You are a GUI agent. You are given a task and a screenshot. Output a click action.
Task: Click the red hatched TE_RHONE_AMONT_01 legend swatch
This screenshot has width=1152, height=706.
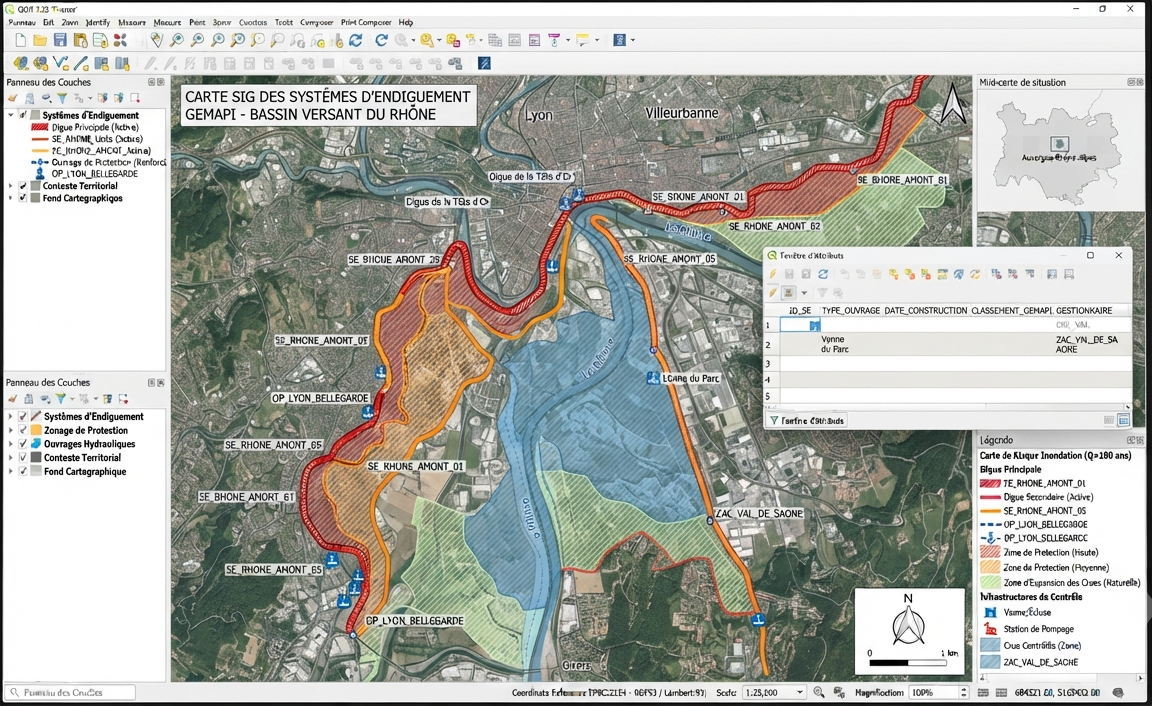click(990, 483)
